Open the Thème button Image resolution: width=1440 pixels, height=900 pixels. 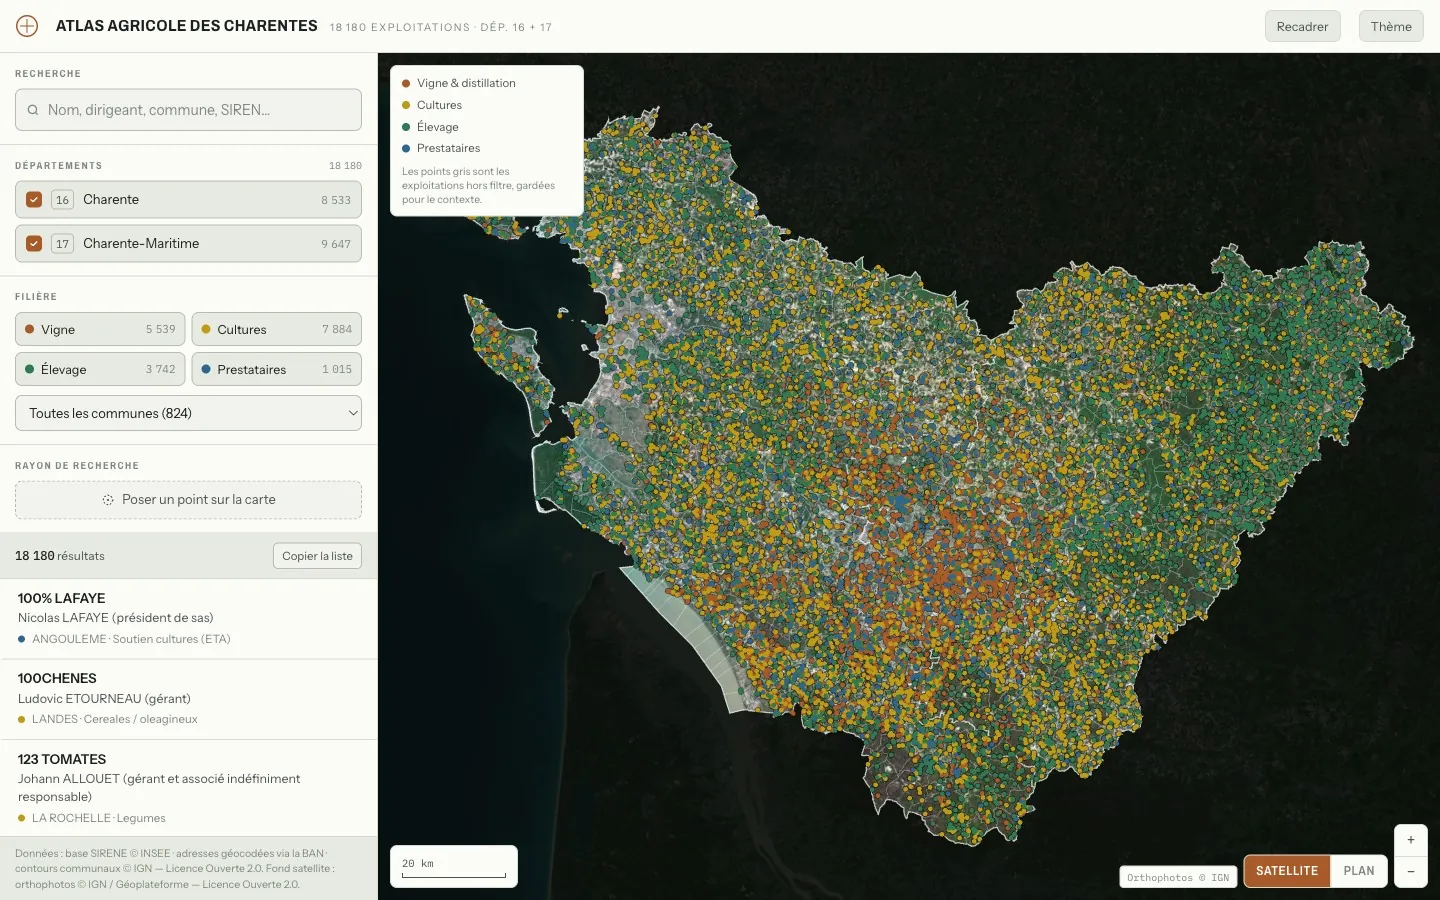click(x=1391, y=26)
